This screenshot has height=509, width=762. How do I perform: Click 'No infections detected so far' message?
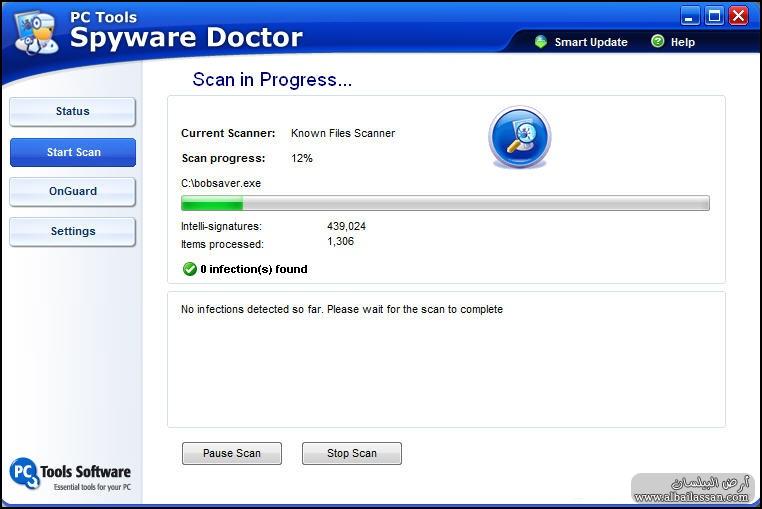point(342,309)
